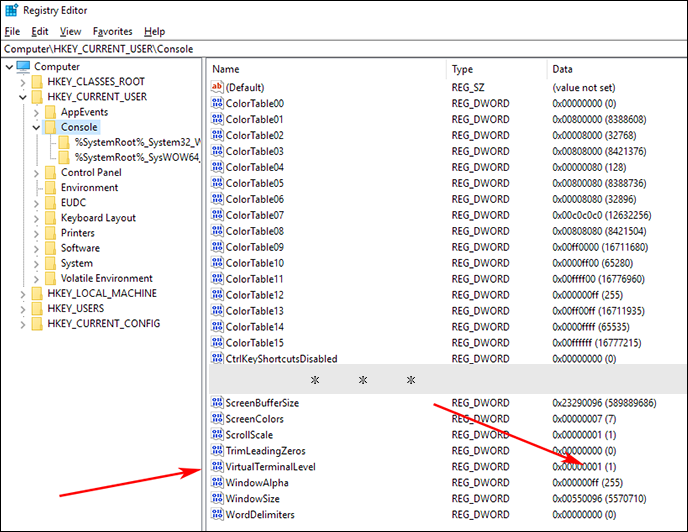Viewport: 688px width, 532px height.
Task: Click the AppEvents folder icon
Action: tap(51, 112)
